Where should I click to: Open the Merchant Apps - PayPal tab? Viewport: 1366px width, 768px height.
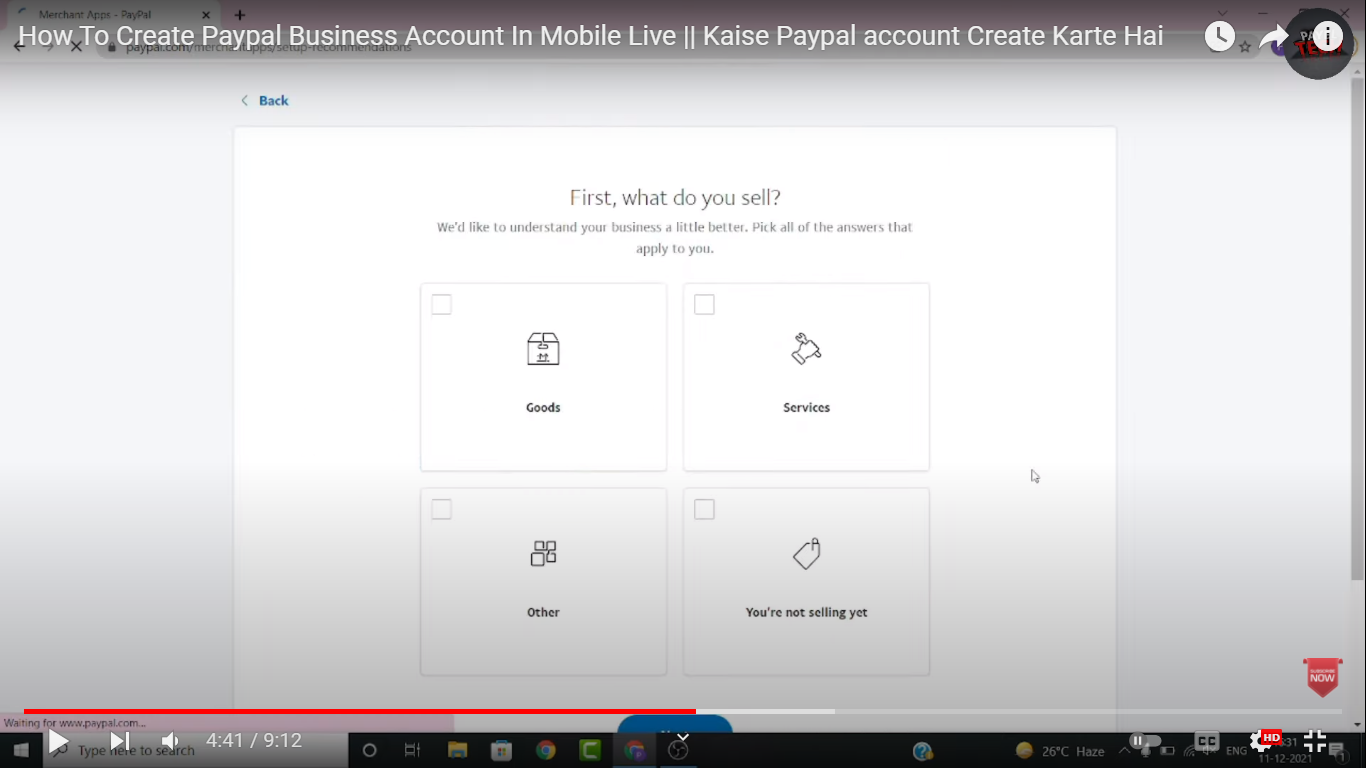tap(110, 15)
